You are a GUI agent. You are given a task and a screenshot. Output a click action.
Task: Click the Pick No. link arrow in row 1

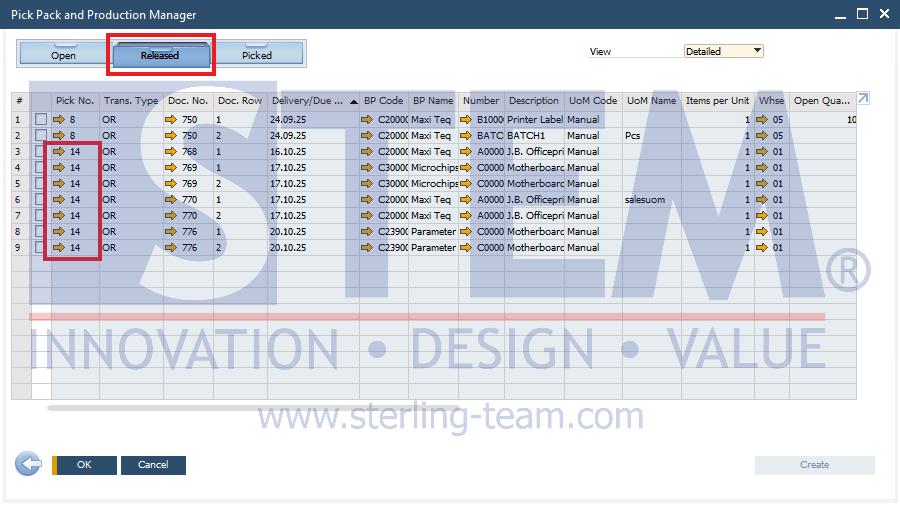click(59, 120)
